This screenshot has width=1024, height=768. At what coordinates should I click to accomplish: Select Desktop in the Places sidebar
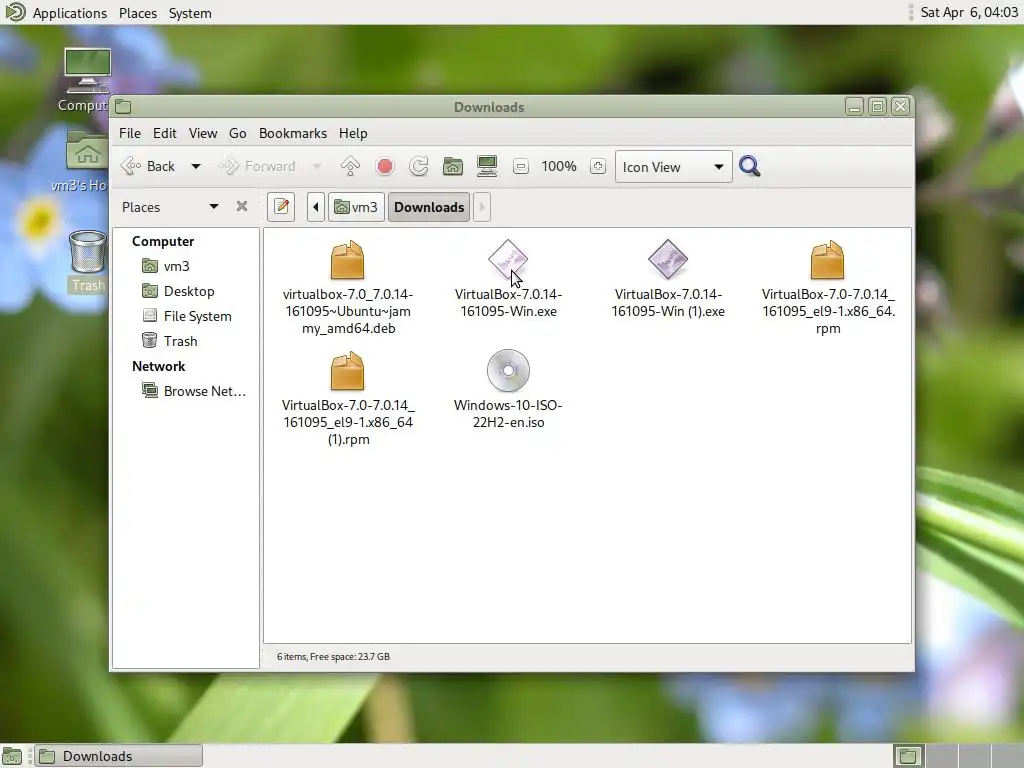point(189,291)
